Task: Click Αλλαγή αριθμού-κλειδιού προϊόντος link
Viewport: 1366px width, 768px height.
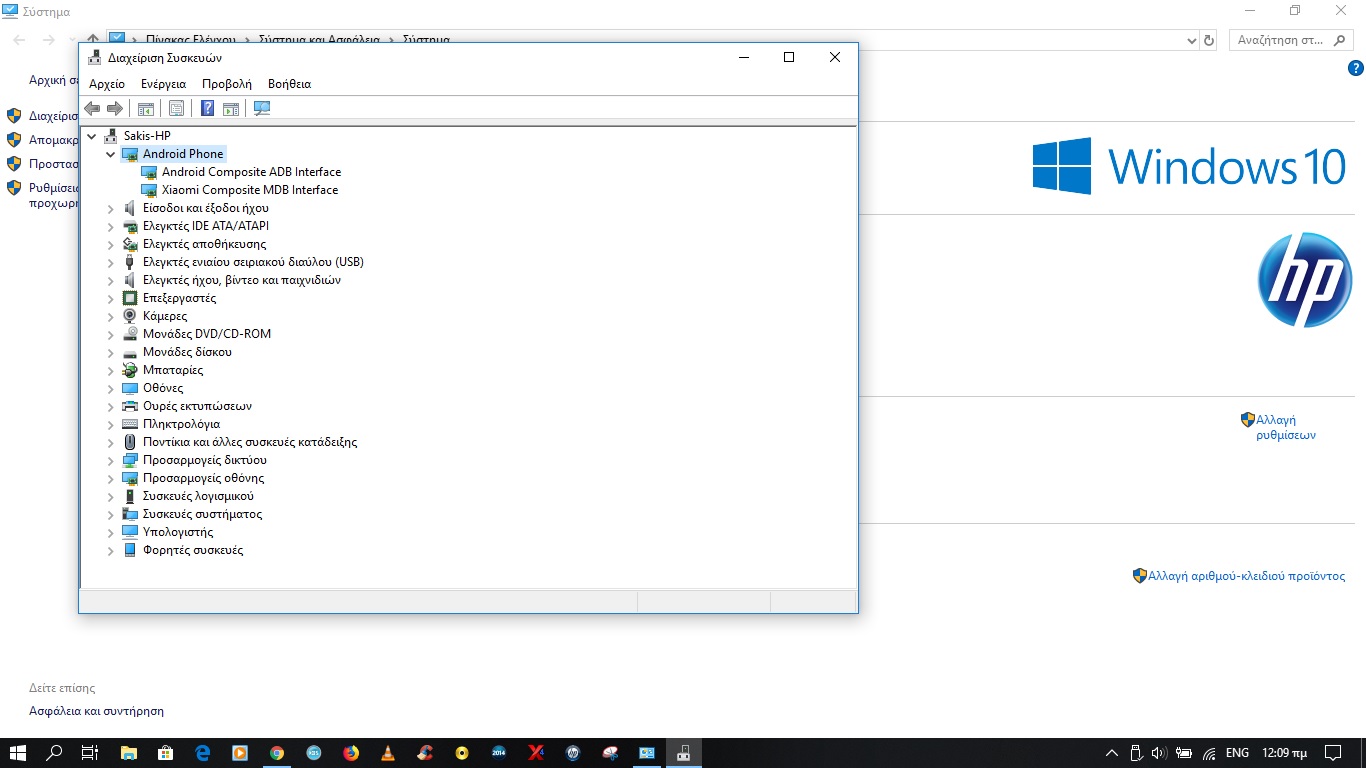Action: pyautogui.click(x=1246, y=576)
